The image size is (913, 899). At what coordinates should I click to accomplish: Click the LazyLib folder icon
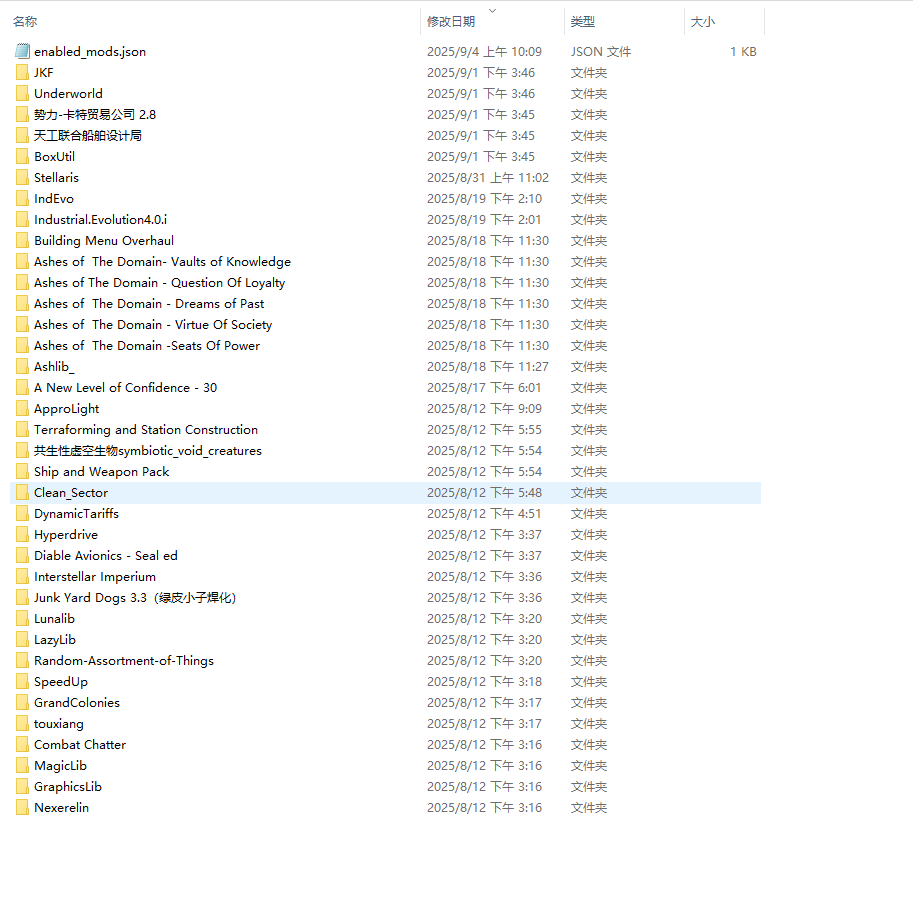(23, 639)
